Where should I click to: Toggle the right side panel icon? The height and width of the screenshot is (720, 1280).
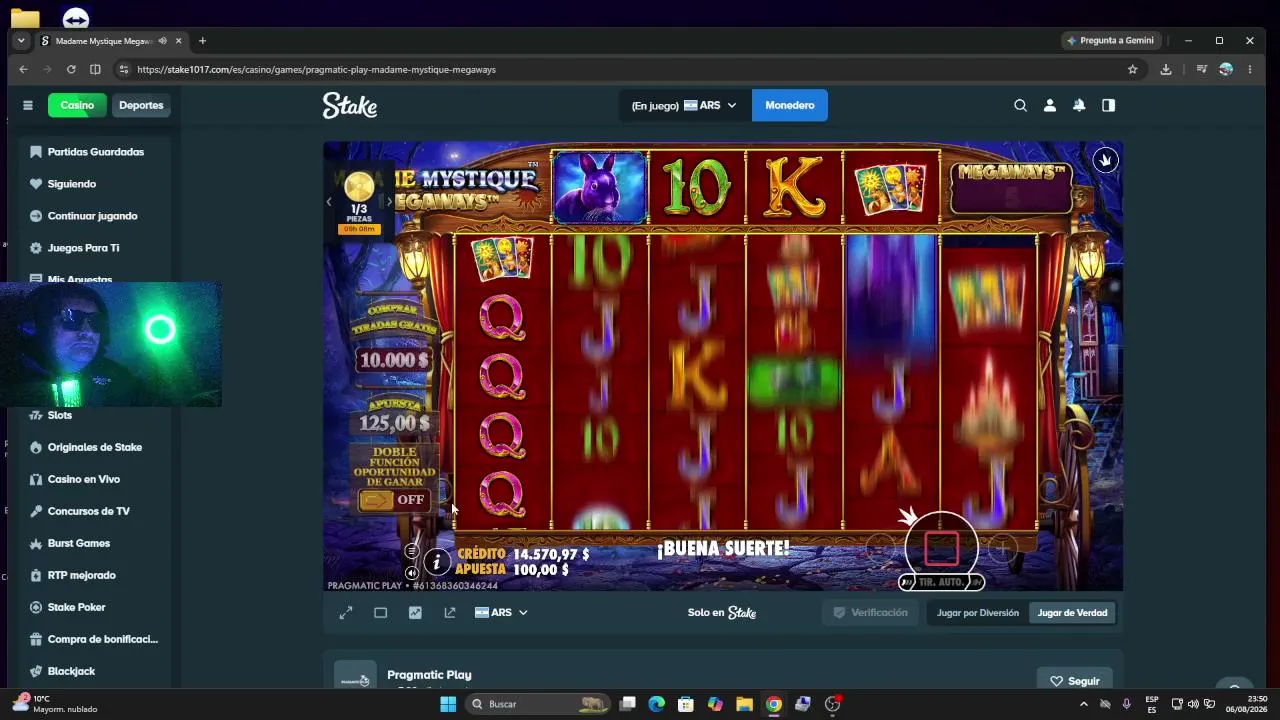point(1108,105)
